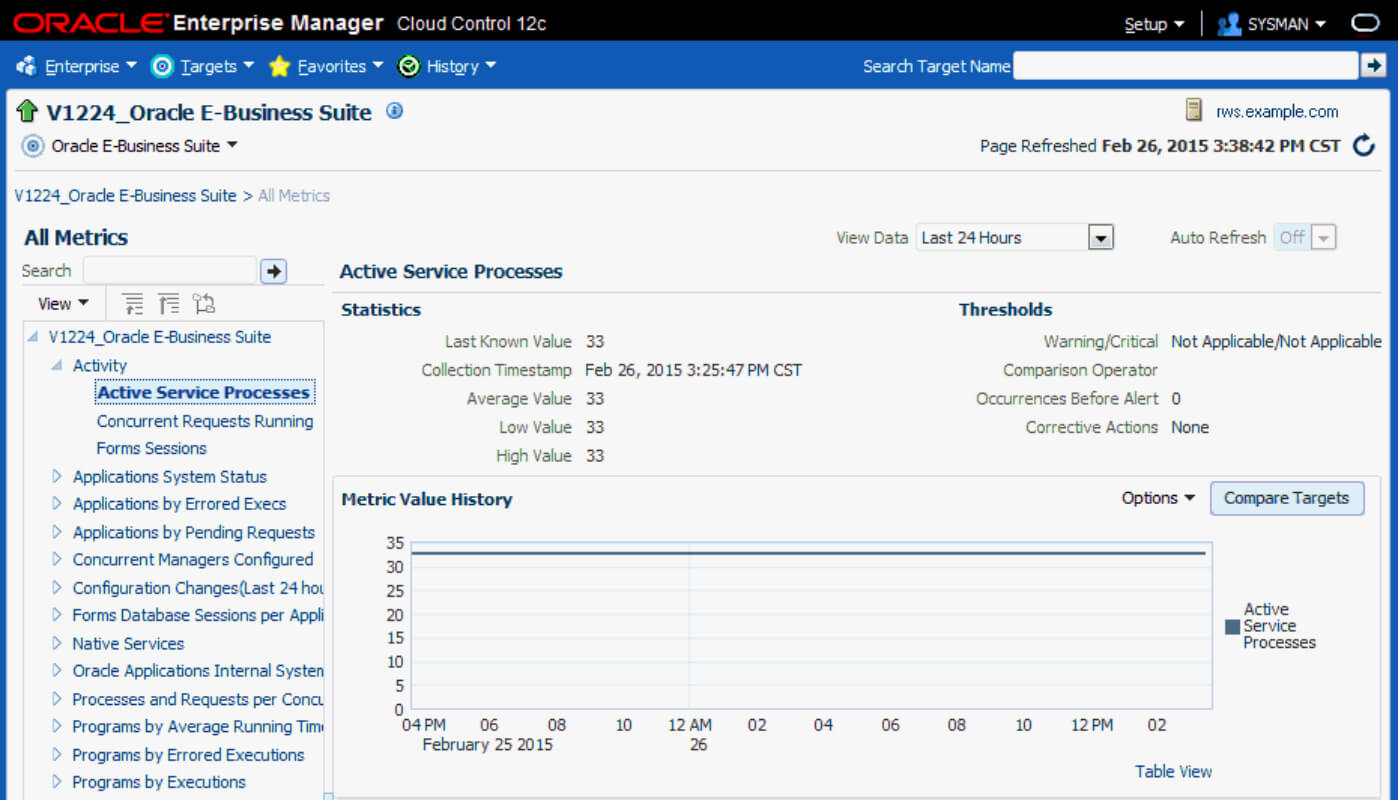
Task: Expand Applications by Pending Requests node
Action: click(57, 532)
